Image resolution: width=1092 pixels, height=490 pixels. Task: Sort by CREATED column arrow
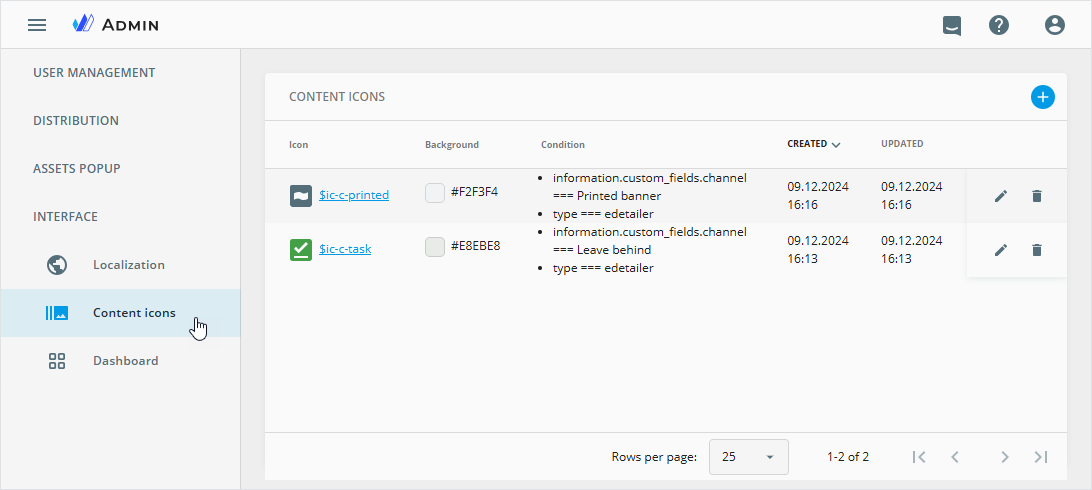(836, 145)
